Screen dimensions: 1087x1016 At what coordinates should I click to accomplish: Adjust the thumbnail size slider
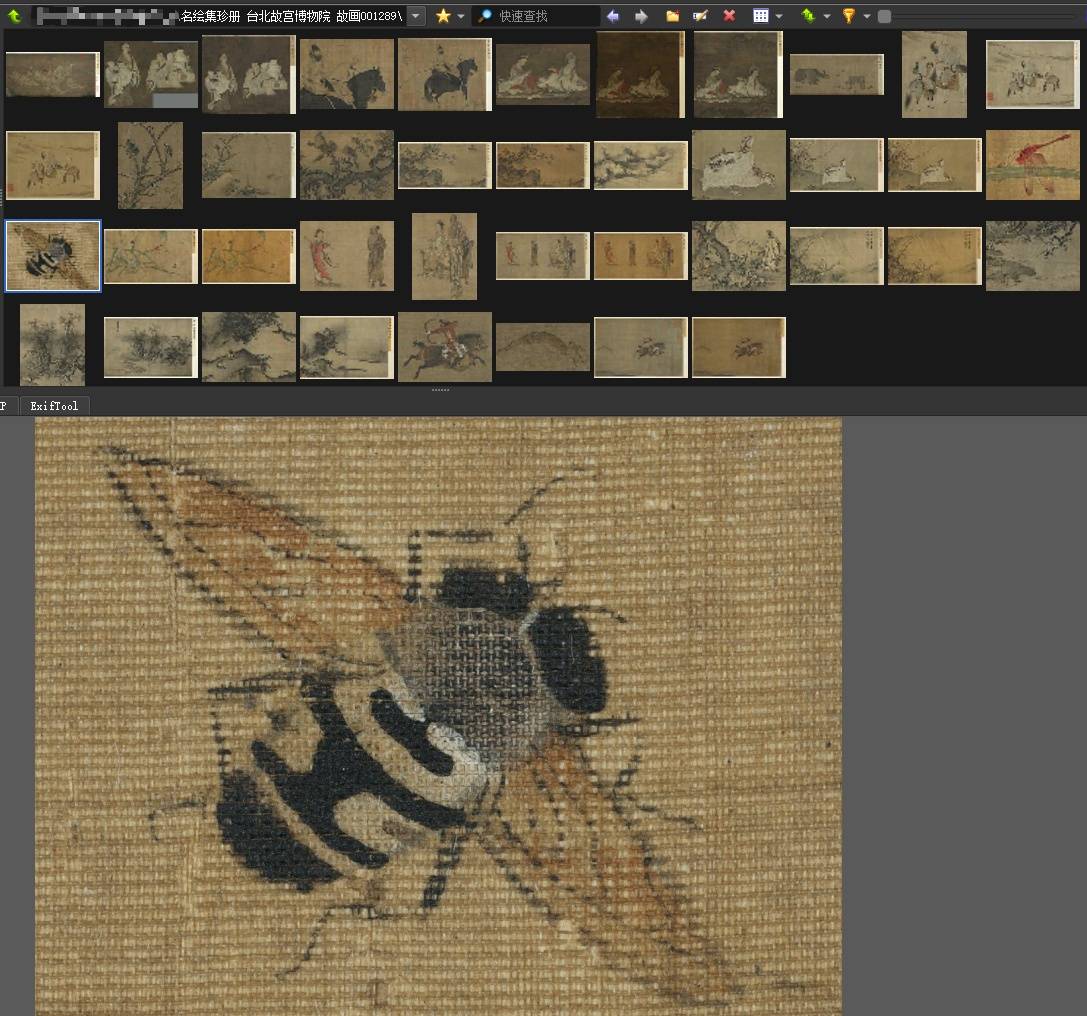[884, 15]
